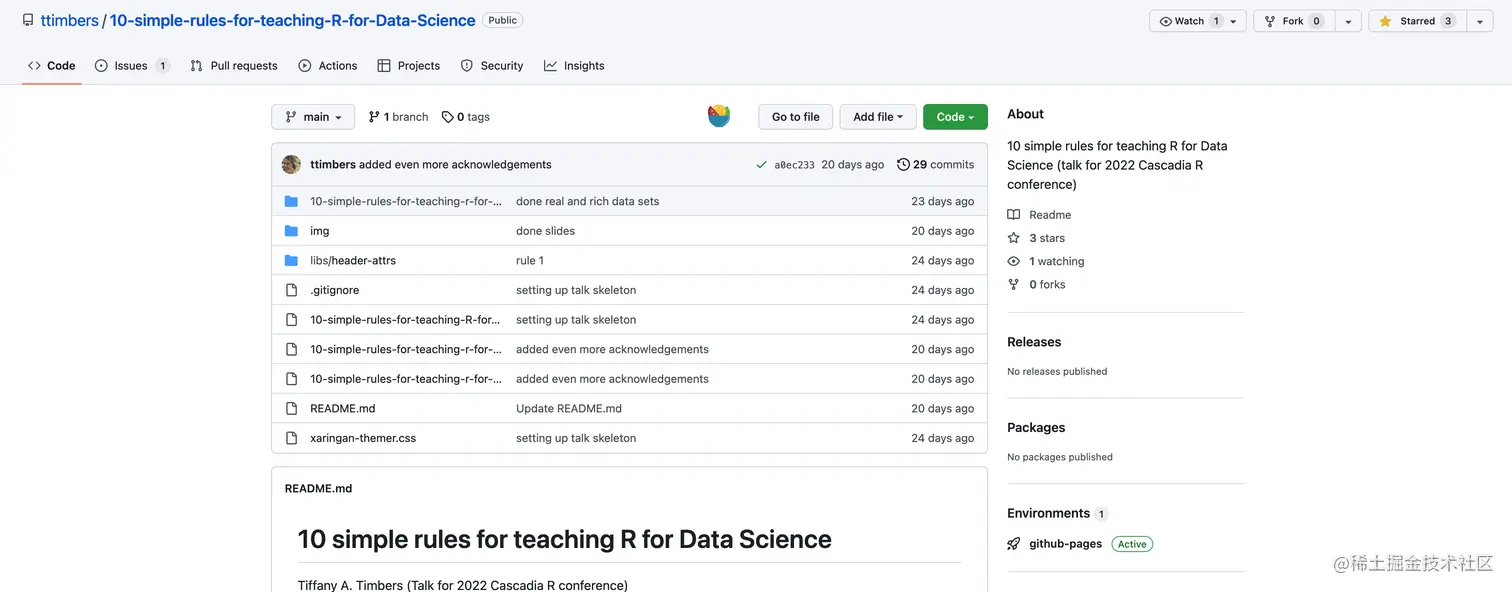
Task: Open the img folder icon
Action: [291, 230]
